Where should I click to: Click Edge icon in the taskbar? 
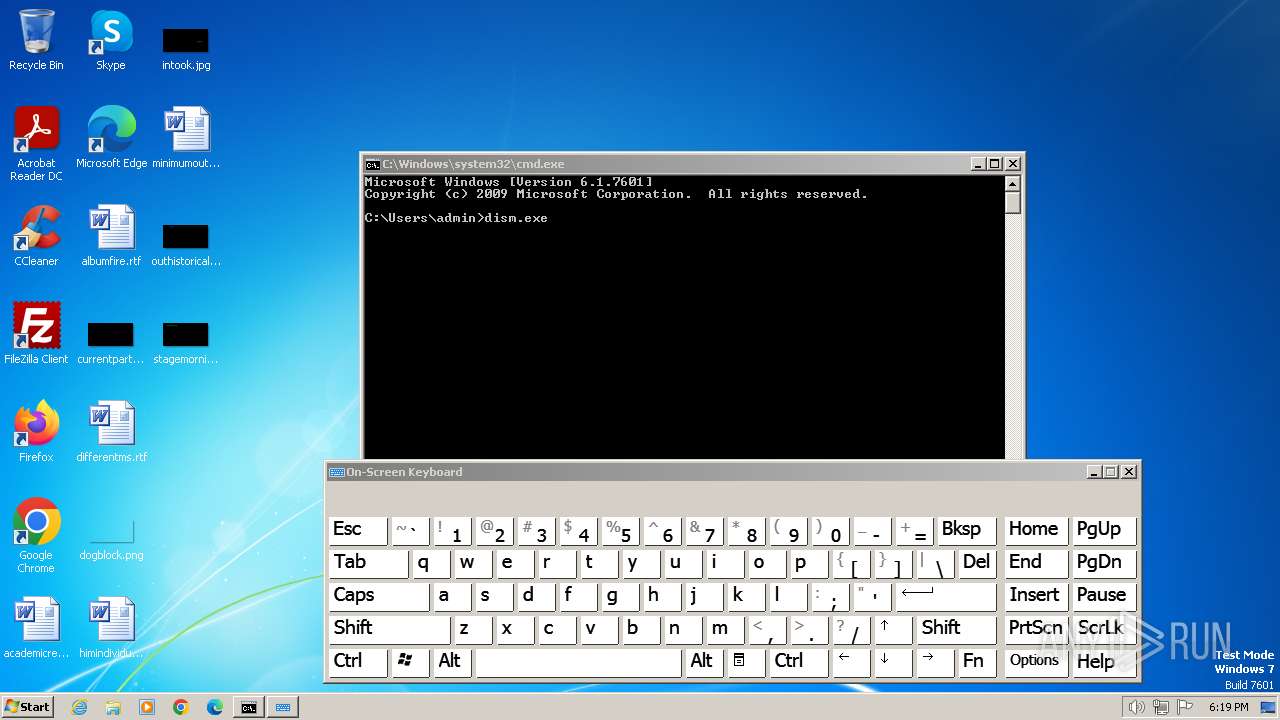pyautogui.click(x=215, y=707)
